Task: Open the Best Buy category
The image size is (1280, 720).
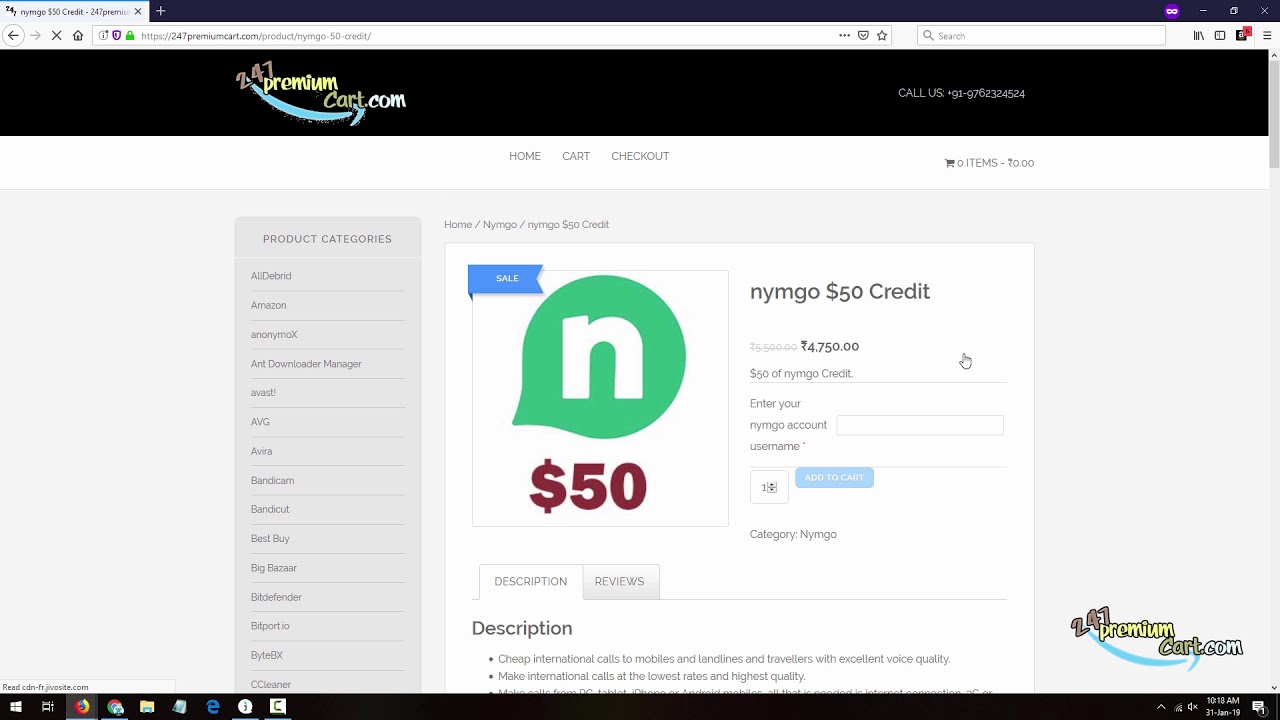Action: pos(270,539)
